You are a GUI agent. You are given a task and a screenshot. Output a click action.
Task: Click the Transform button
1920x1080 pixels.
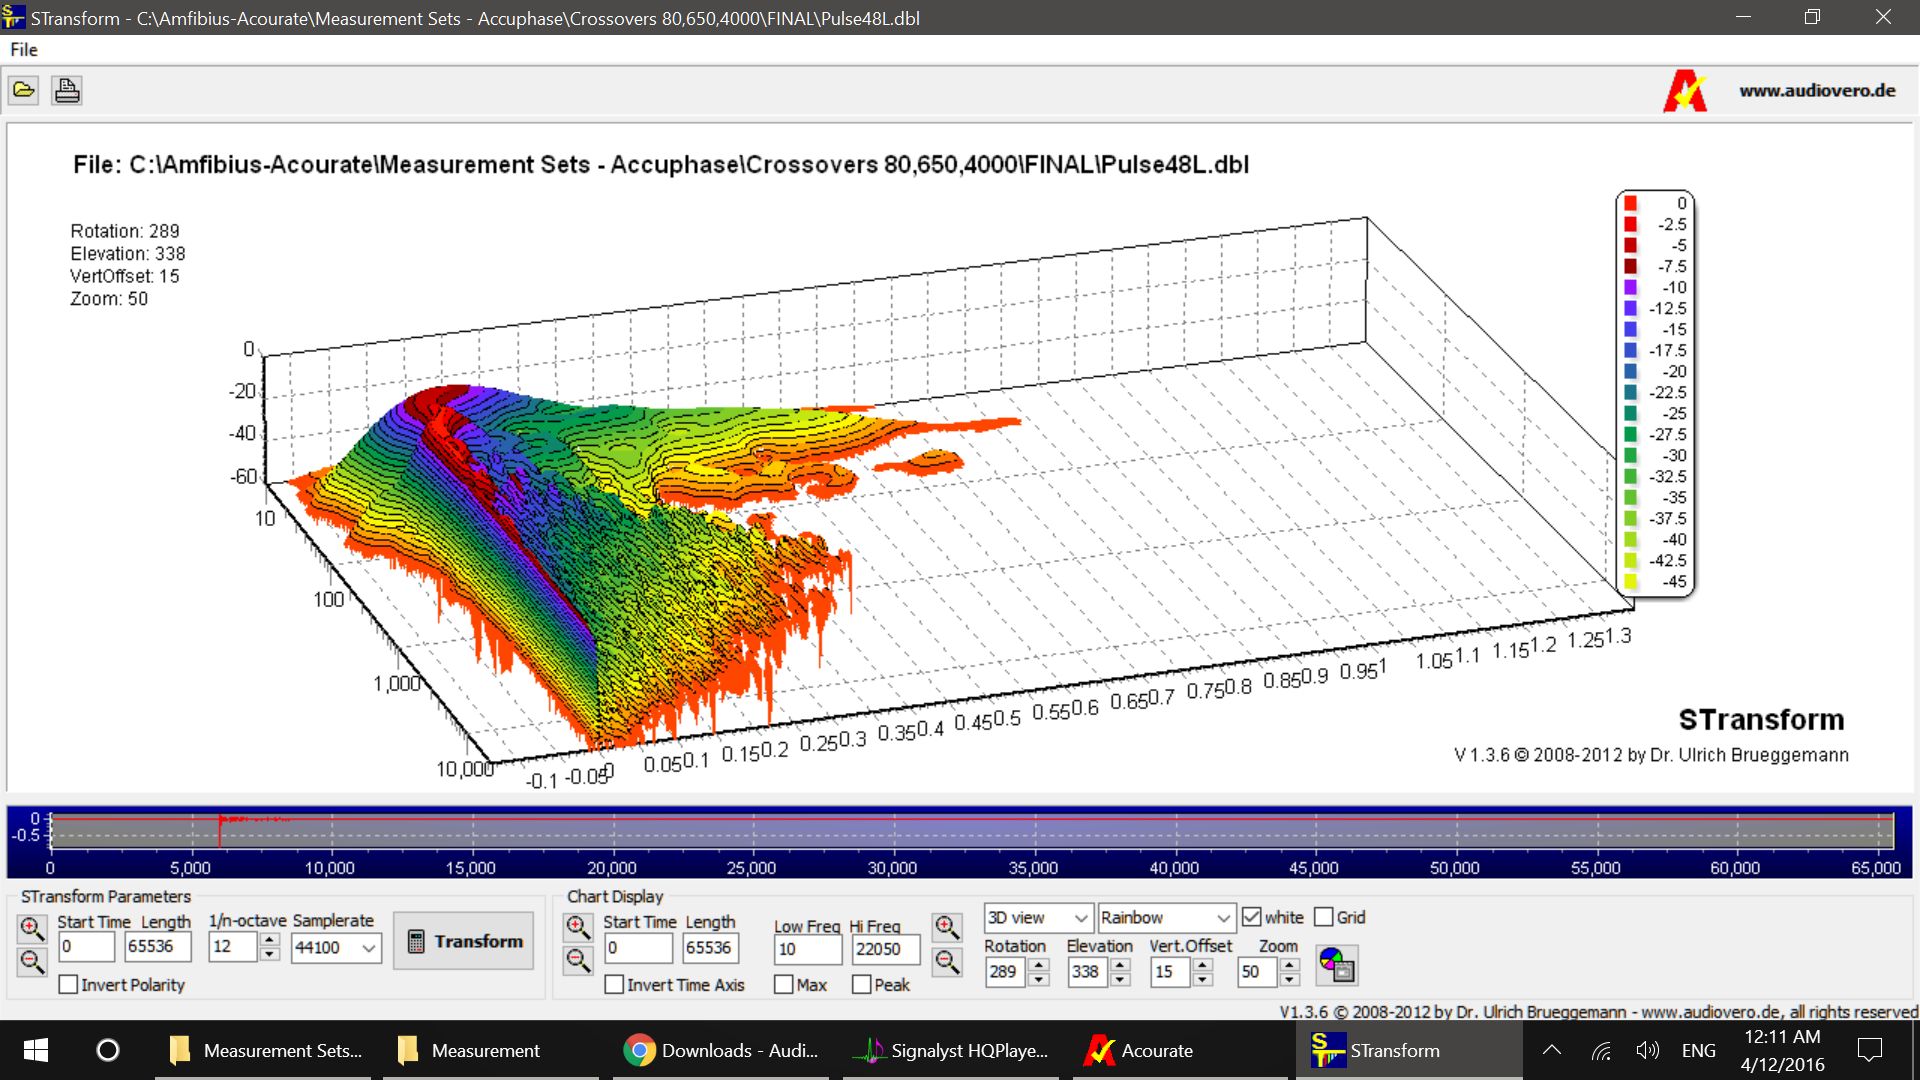[x=463, y=941]
